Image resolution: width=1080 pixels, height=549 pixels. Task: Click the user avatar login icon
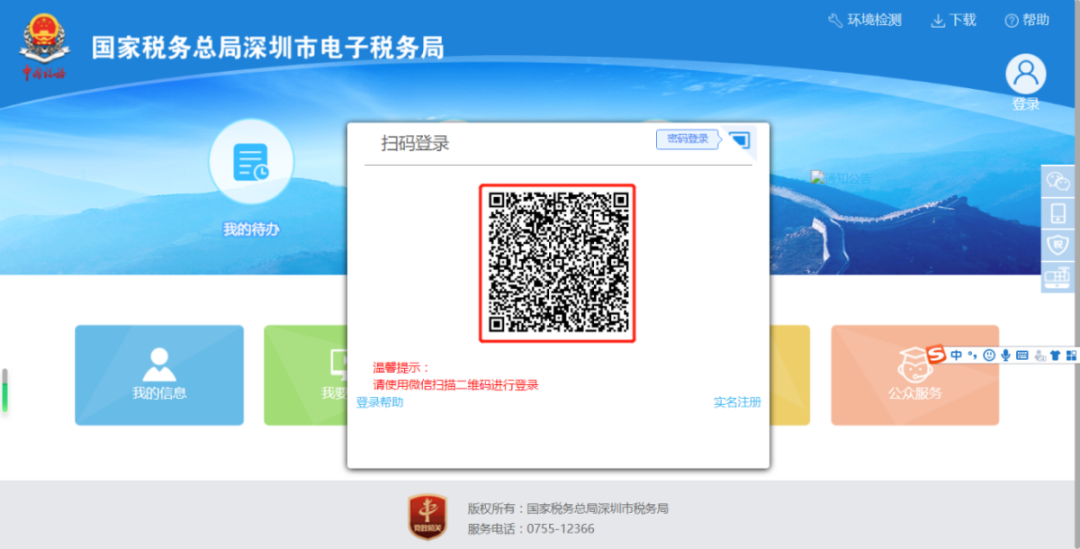1026,74
